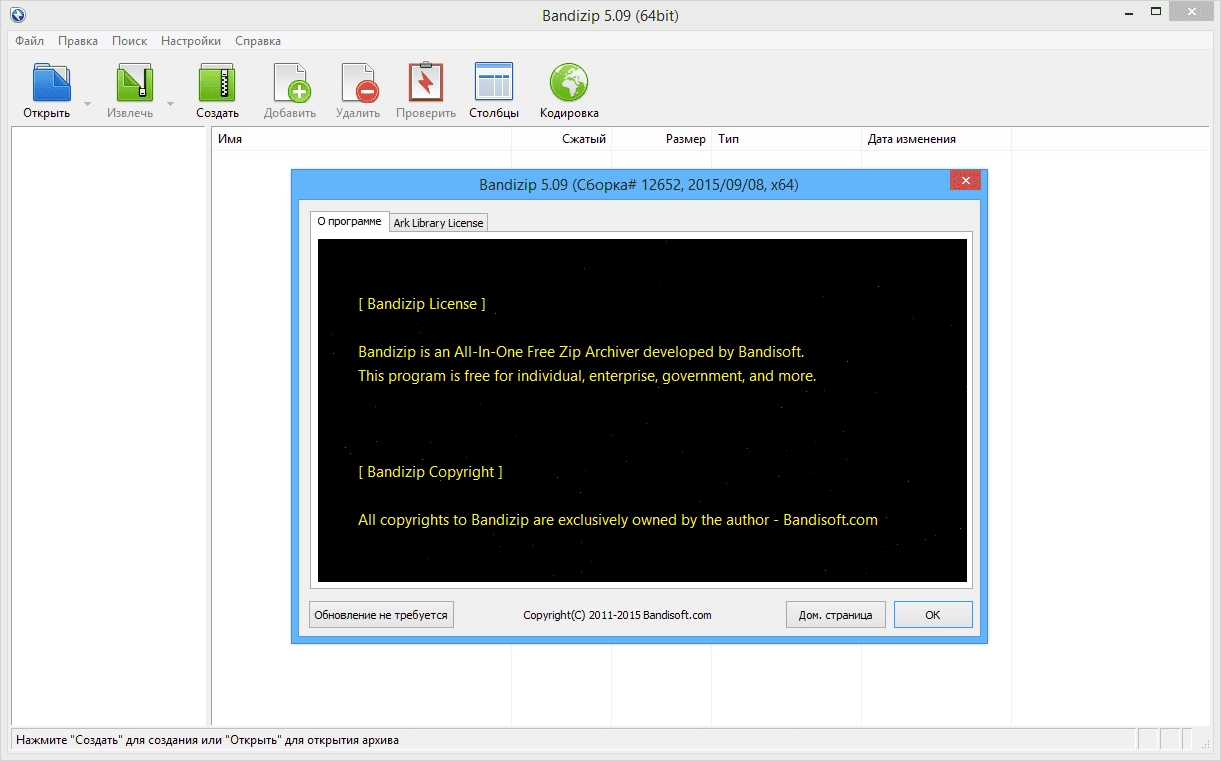
Task: Expand the dropdown arrow next to Открыть
Action: coord(87,103)
